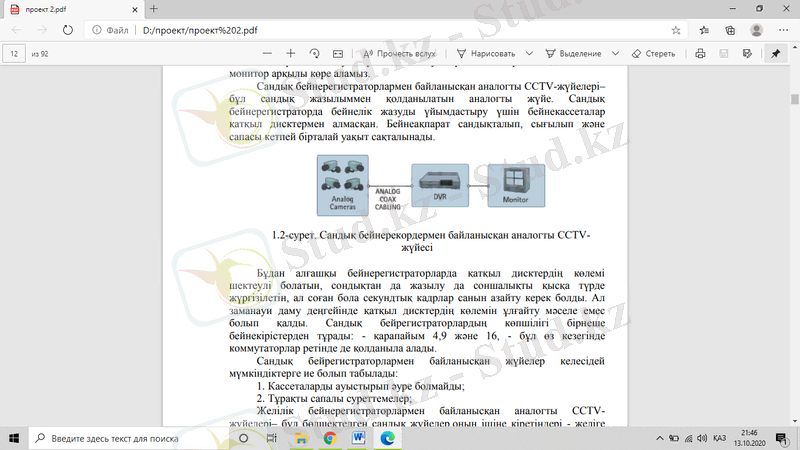800x450 pixels.
Task: Open the user profile icon
Action: (756, 30)
